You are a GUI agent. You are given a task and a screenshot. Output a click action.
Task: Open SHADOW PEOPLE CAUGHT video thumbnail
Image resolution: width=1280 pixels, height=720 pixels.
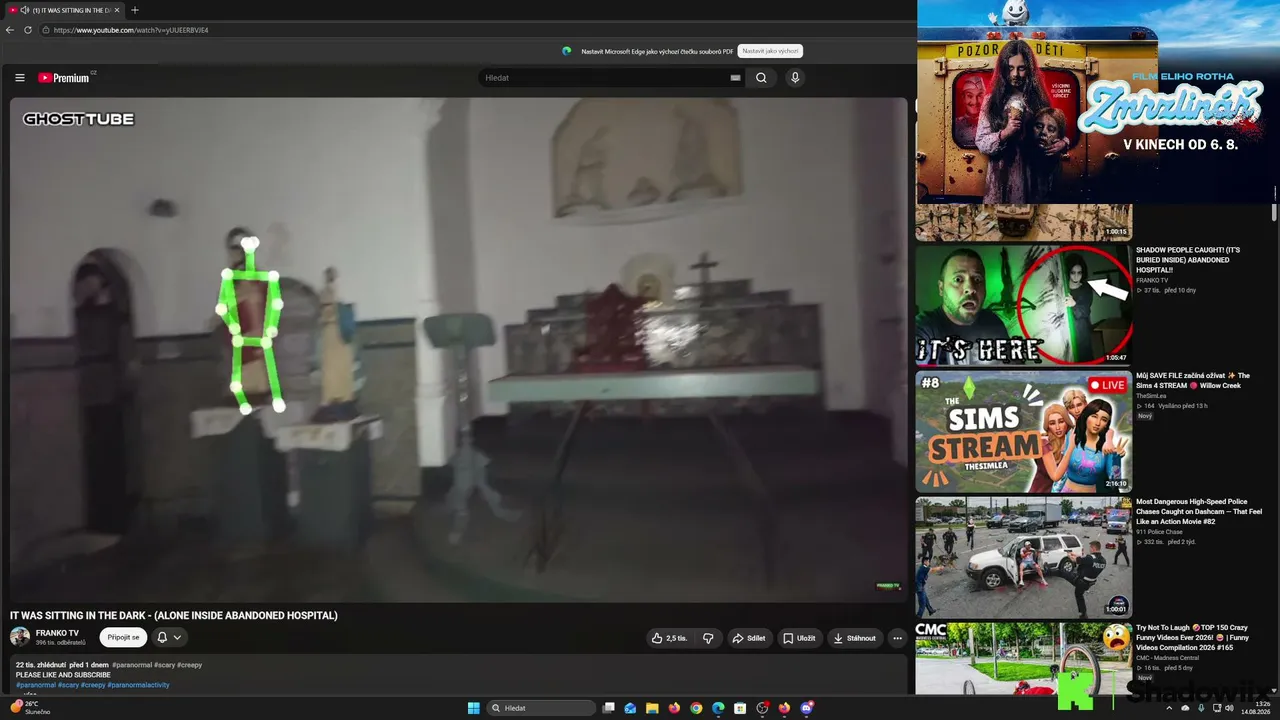click(1024, 306)
